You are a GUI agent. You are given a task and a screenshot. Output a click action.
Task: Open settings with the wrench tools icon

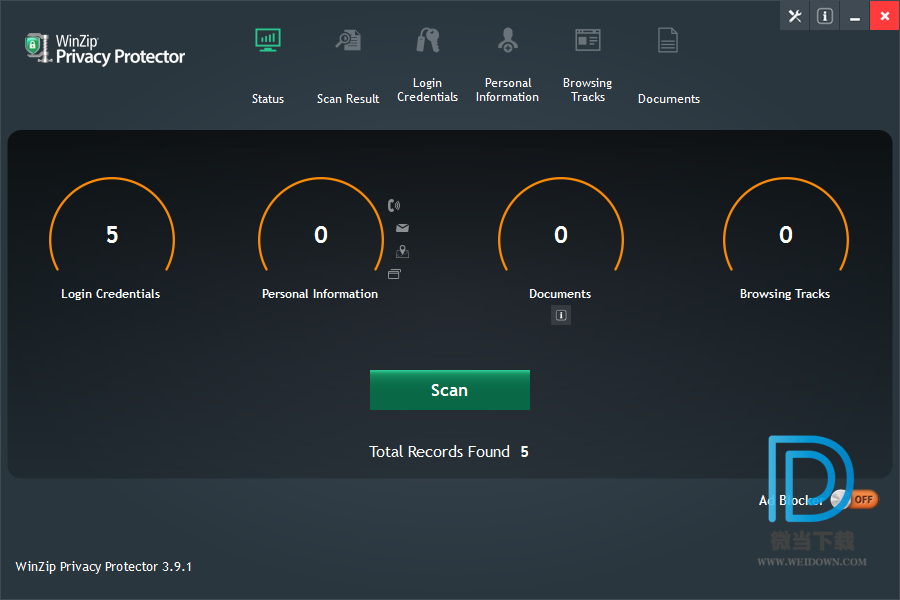coord(795,16)
